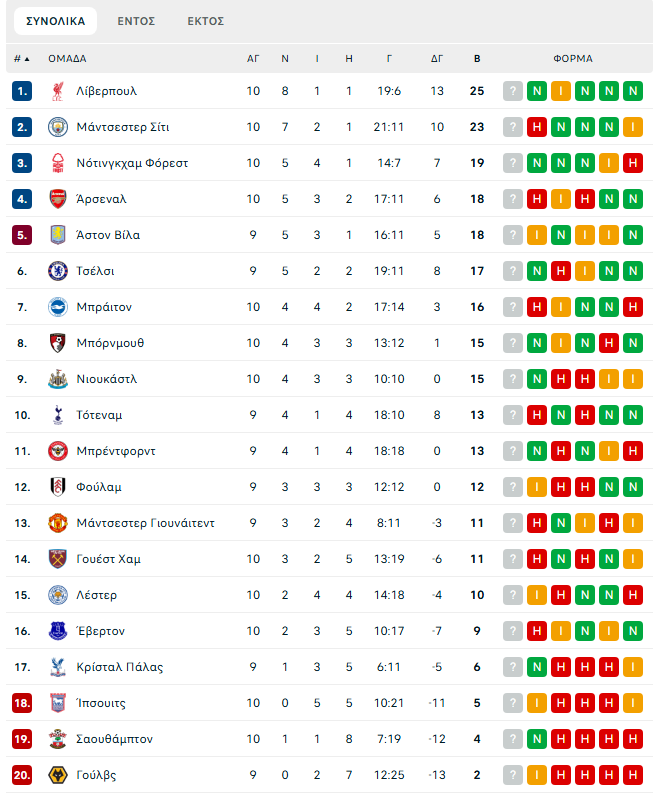Click the Arsenal club crest icon
Viewport: 654px width, 795px height.
tap(57, 199)
